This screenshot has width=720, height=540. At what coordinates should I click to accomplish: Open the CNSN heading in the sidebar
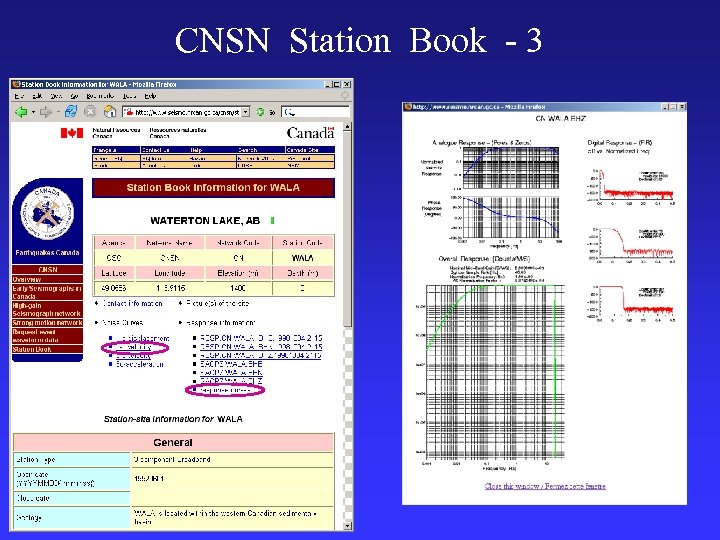point(47,270)
